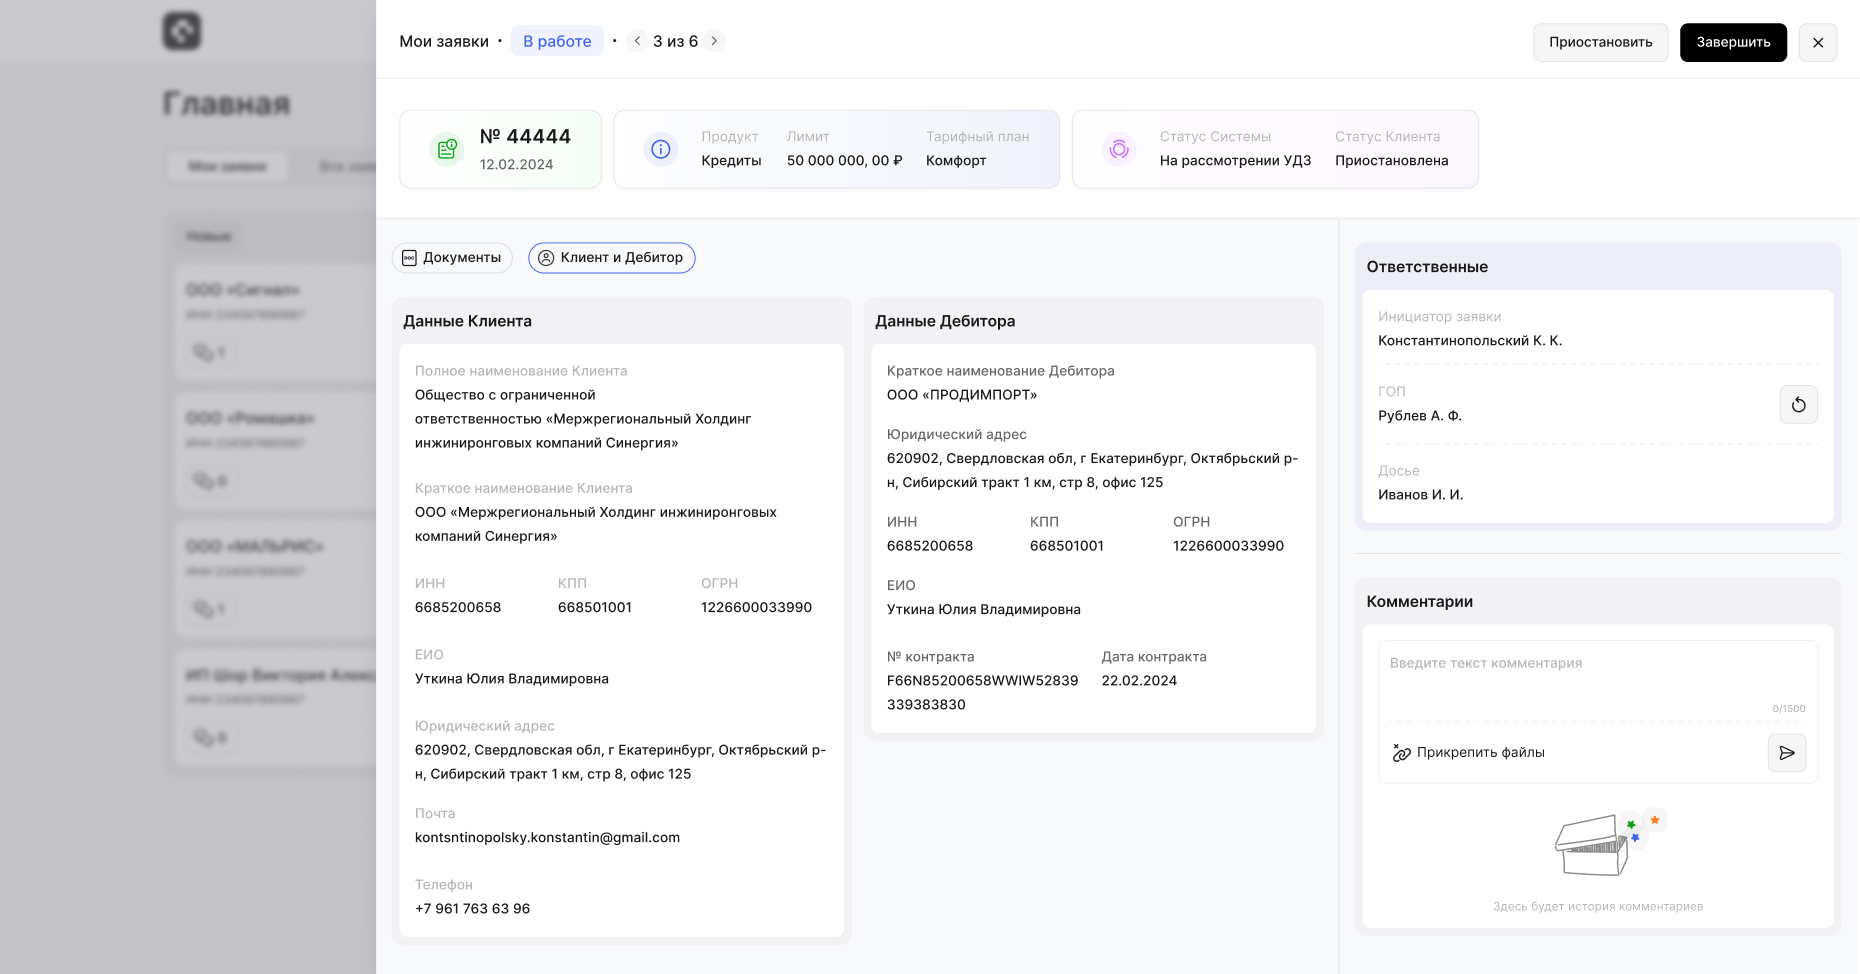Click the В работе status badge
This screenshot has height=974, width=1860.
tap(557, 41)
